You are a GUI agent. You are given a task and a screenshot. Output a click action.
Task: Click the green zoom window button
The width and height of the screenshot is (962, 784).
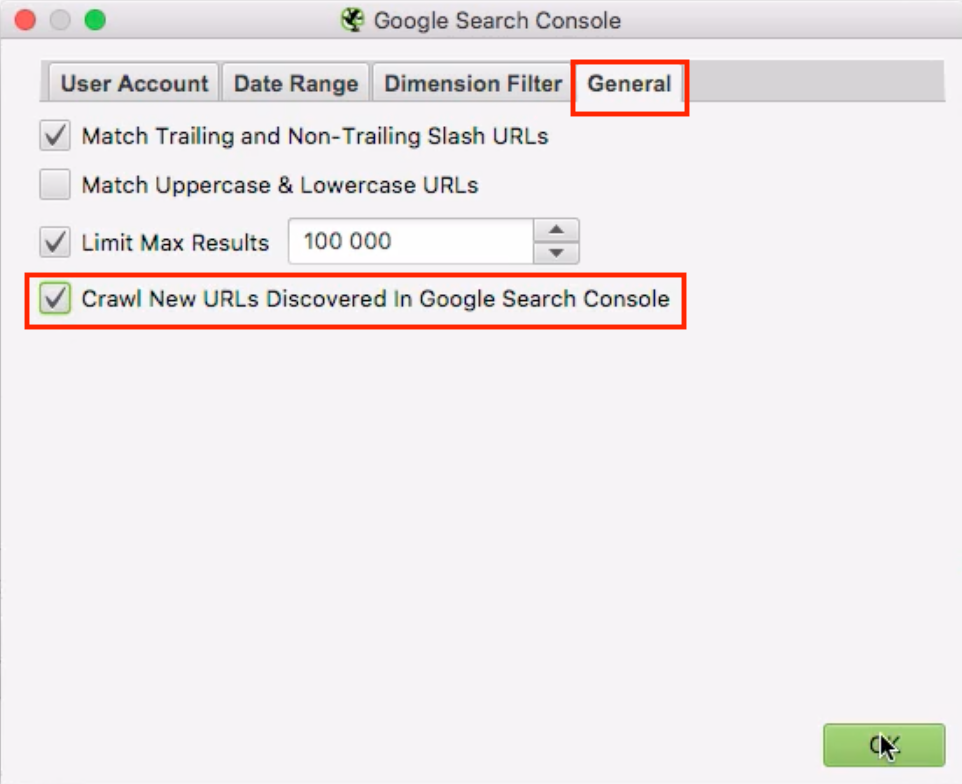point(95,20)
